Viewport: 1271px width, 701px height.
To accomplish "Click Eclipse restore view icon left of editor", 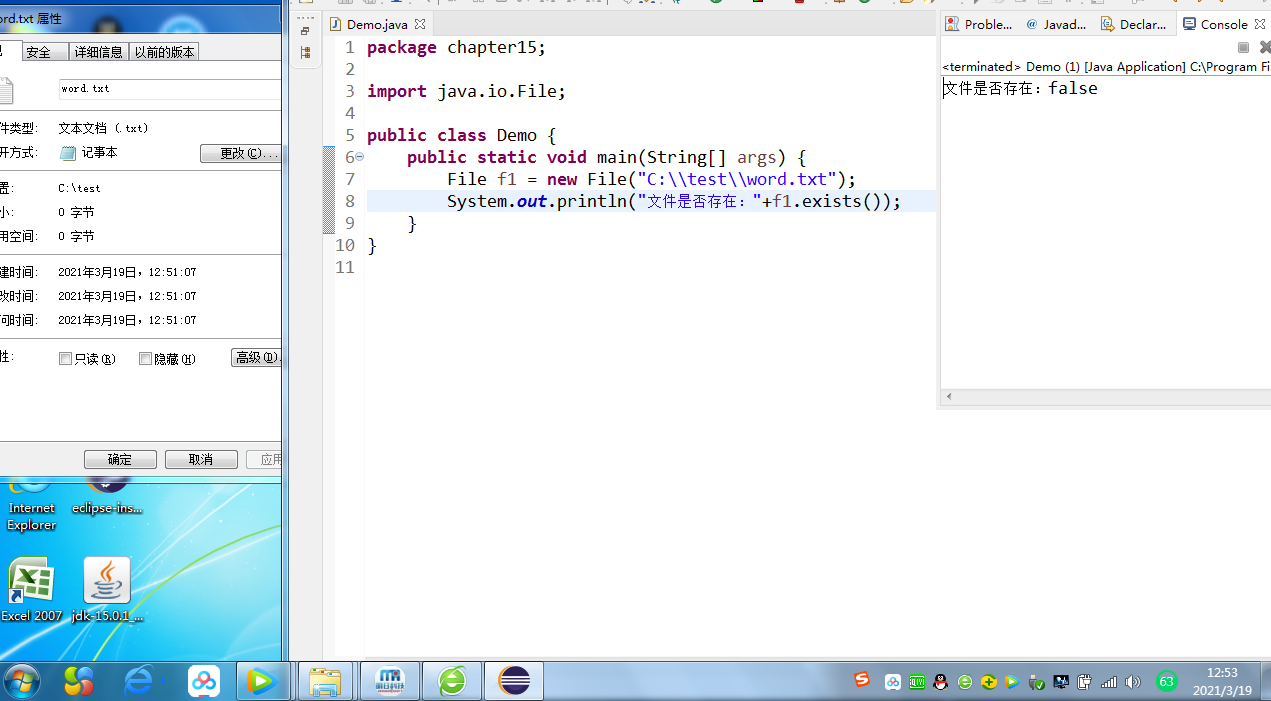I will point(305,31).
